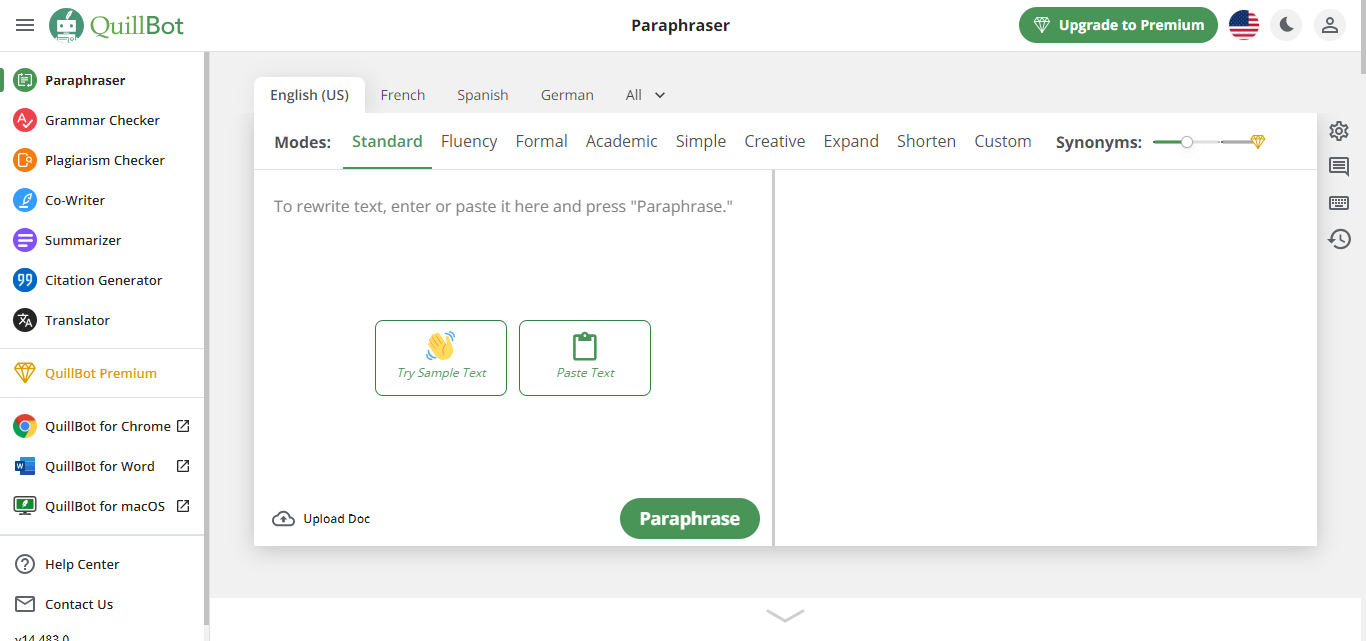Viewport: 1366px width, 641px height.
Task: Select the English (US) tab
Action: (309, 95)
